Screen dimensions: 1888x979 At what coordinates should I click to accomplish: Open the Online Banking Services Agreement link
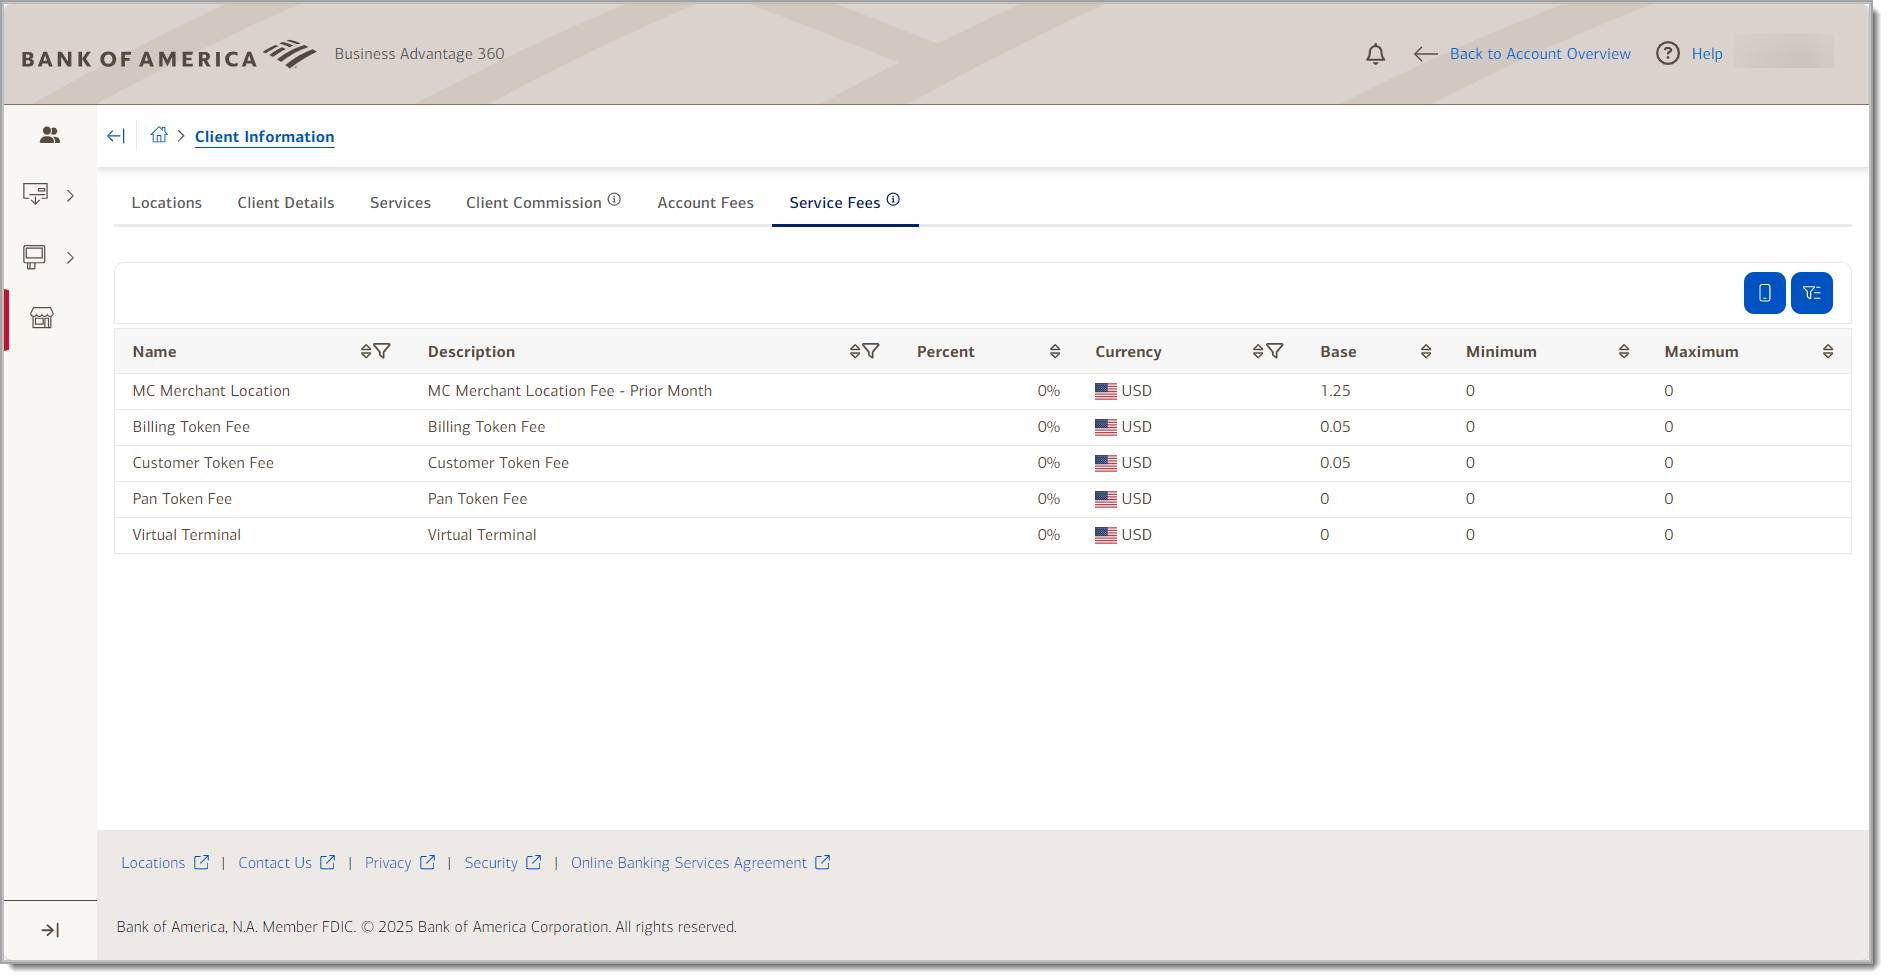tap(689, 862)
